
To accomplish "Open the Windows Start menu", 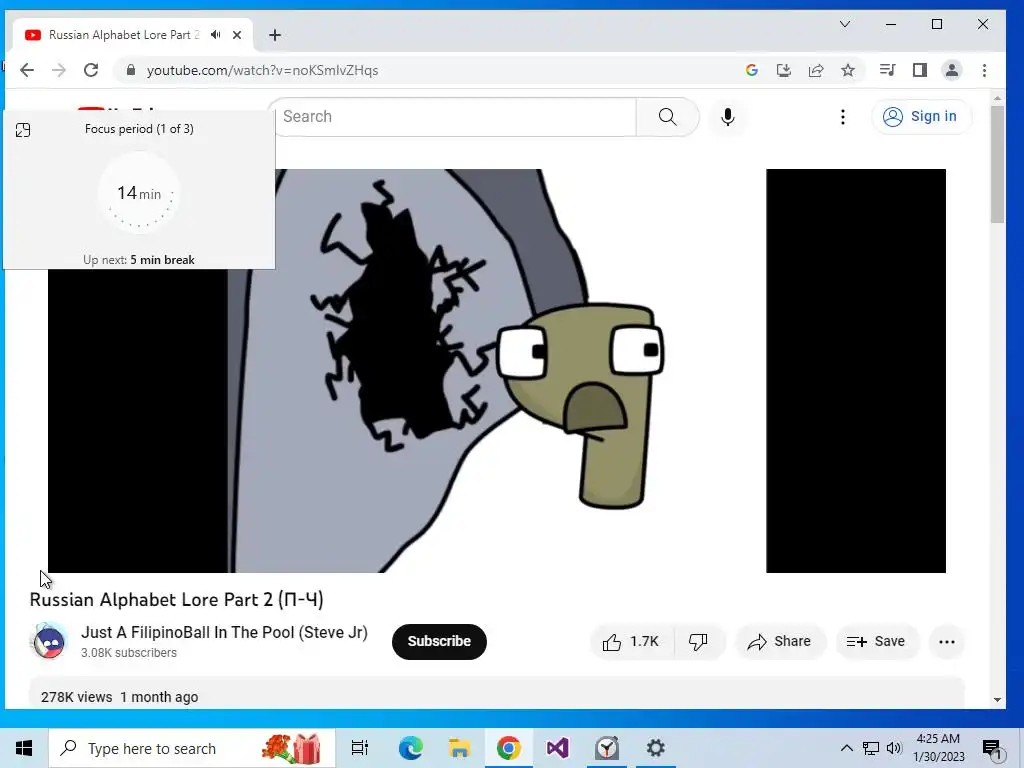I will point(24,748).
